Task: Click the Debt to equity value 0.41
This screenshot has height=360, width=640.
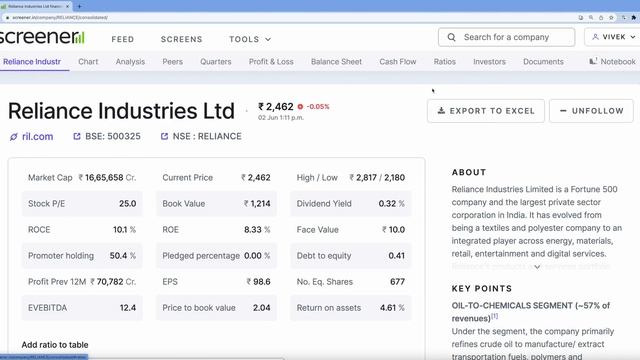Action: tap(396, 256)
